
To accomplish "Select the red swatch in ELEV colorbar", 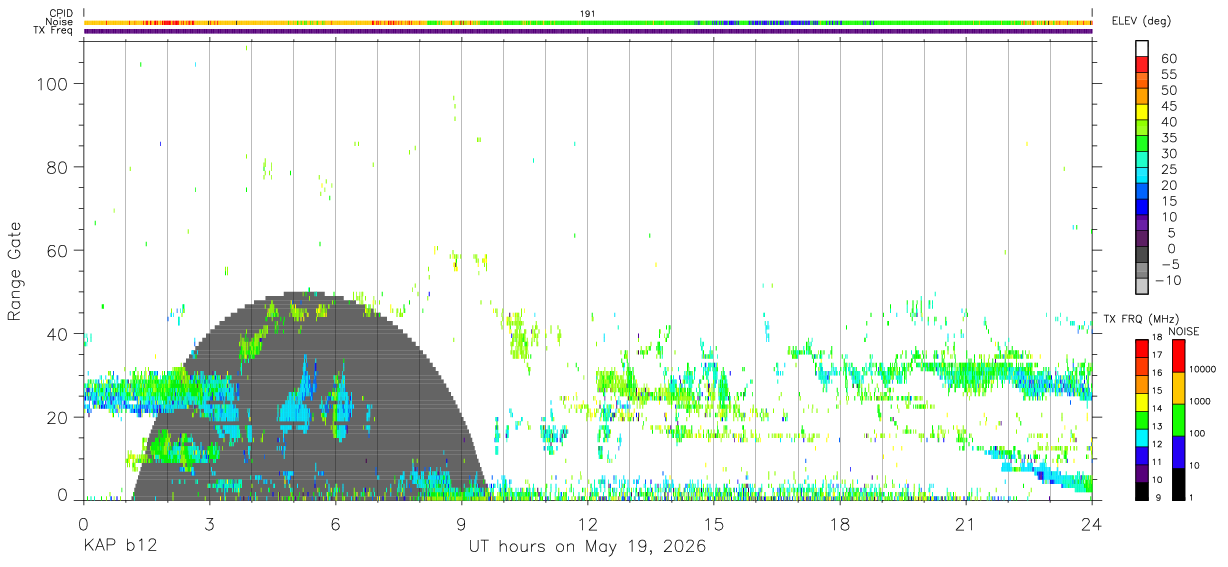I will (x=1142, y=65).
